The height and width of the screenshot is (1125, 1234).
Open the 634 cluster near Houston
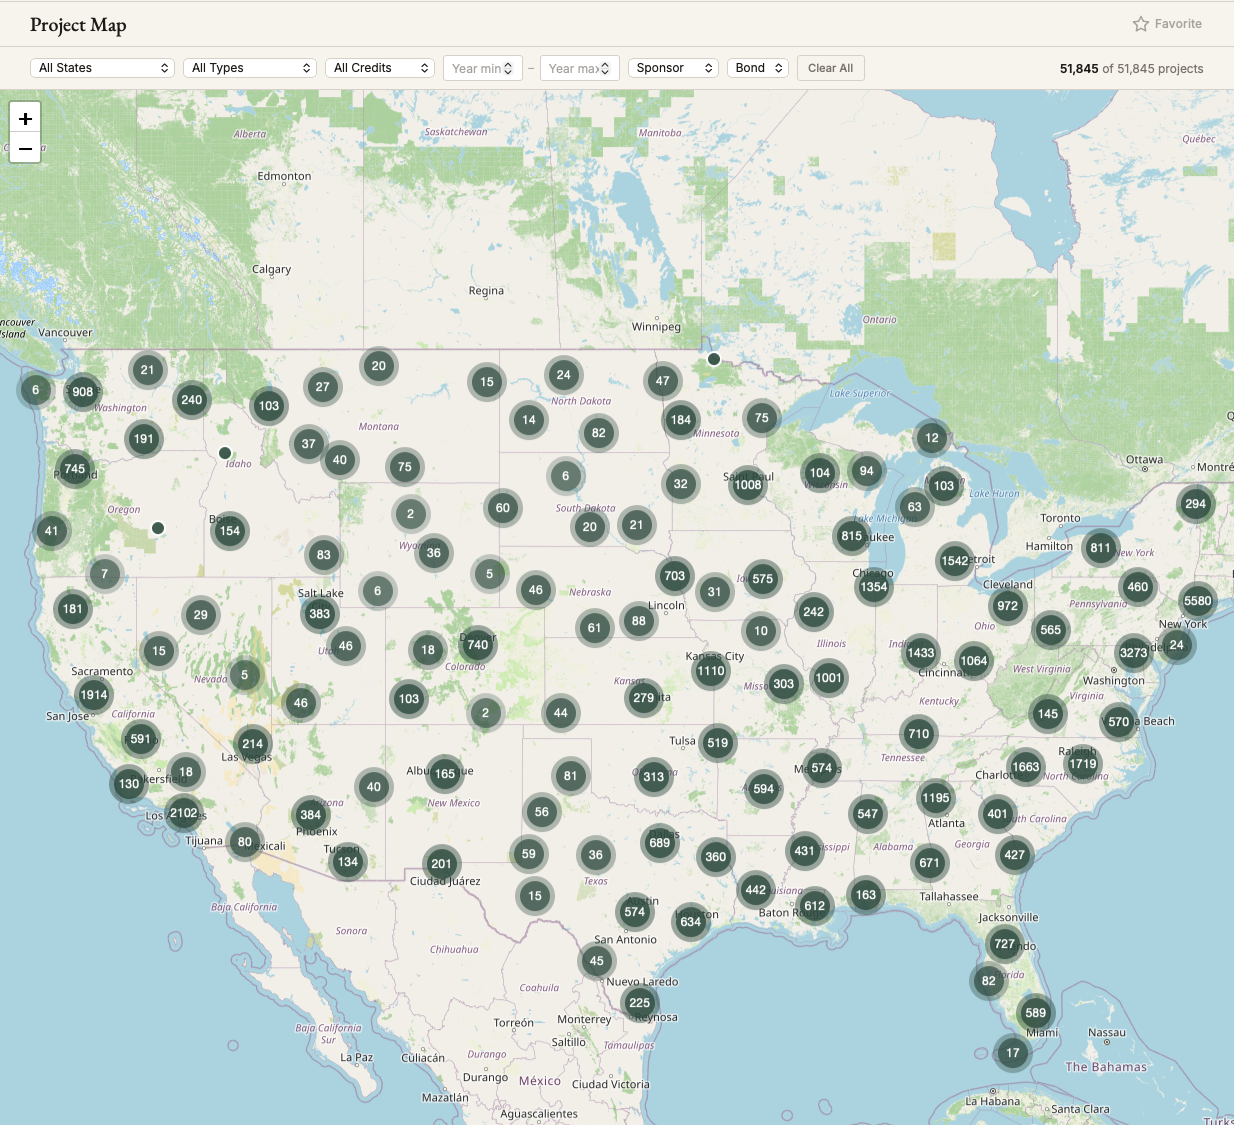click(691, 922)
